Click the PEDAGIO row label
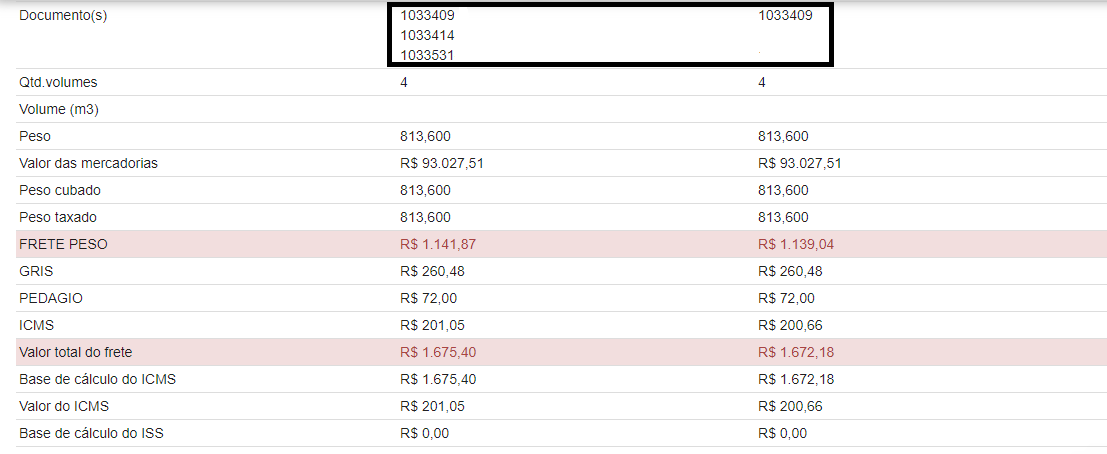This screenshot has width=1107, height=454. click(x=51, y=298)
